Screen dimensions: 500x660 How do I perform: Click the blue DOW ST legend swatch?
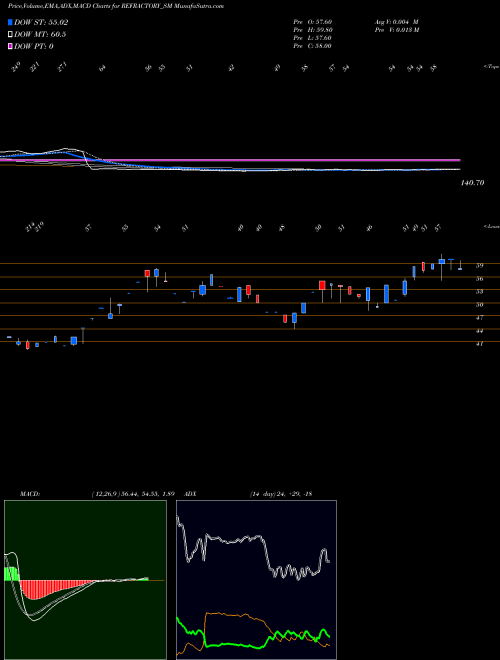(10, 22)
